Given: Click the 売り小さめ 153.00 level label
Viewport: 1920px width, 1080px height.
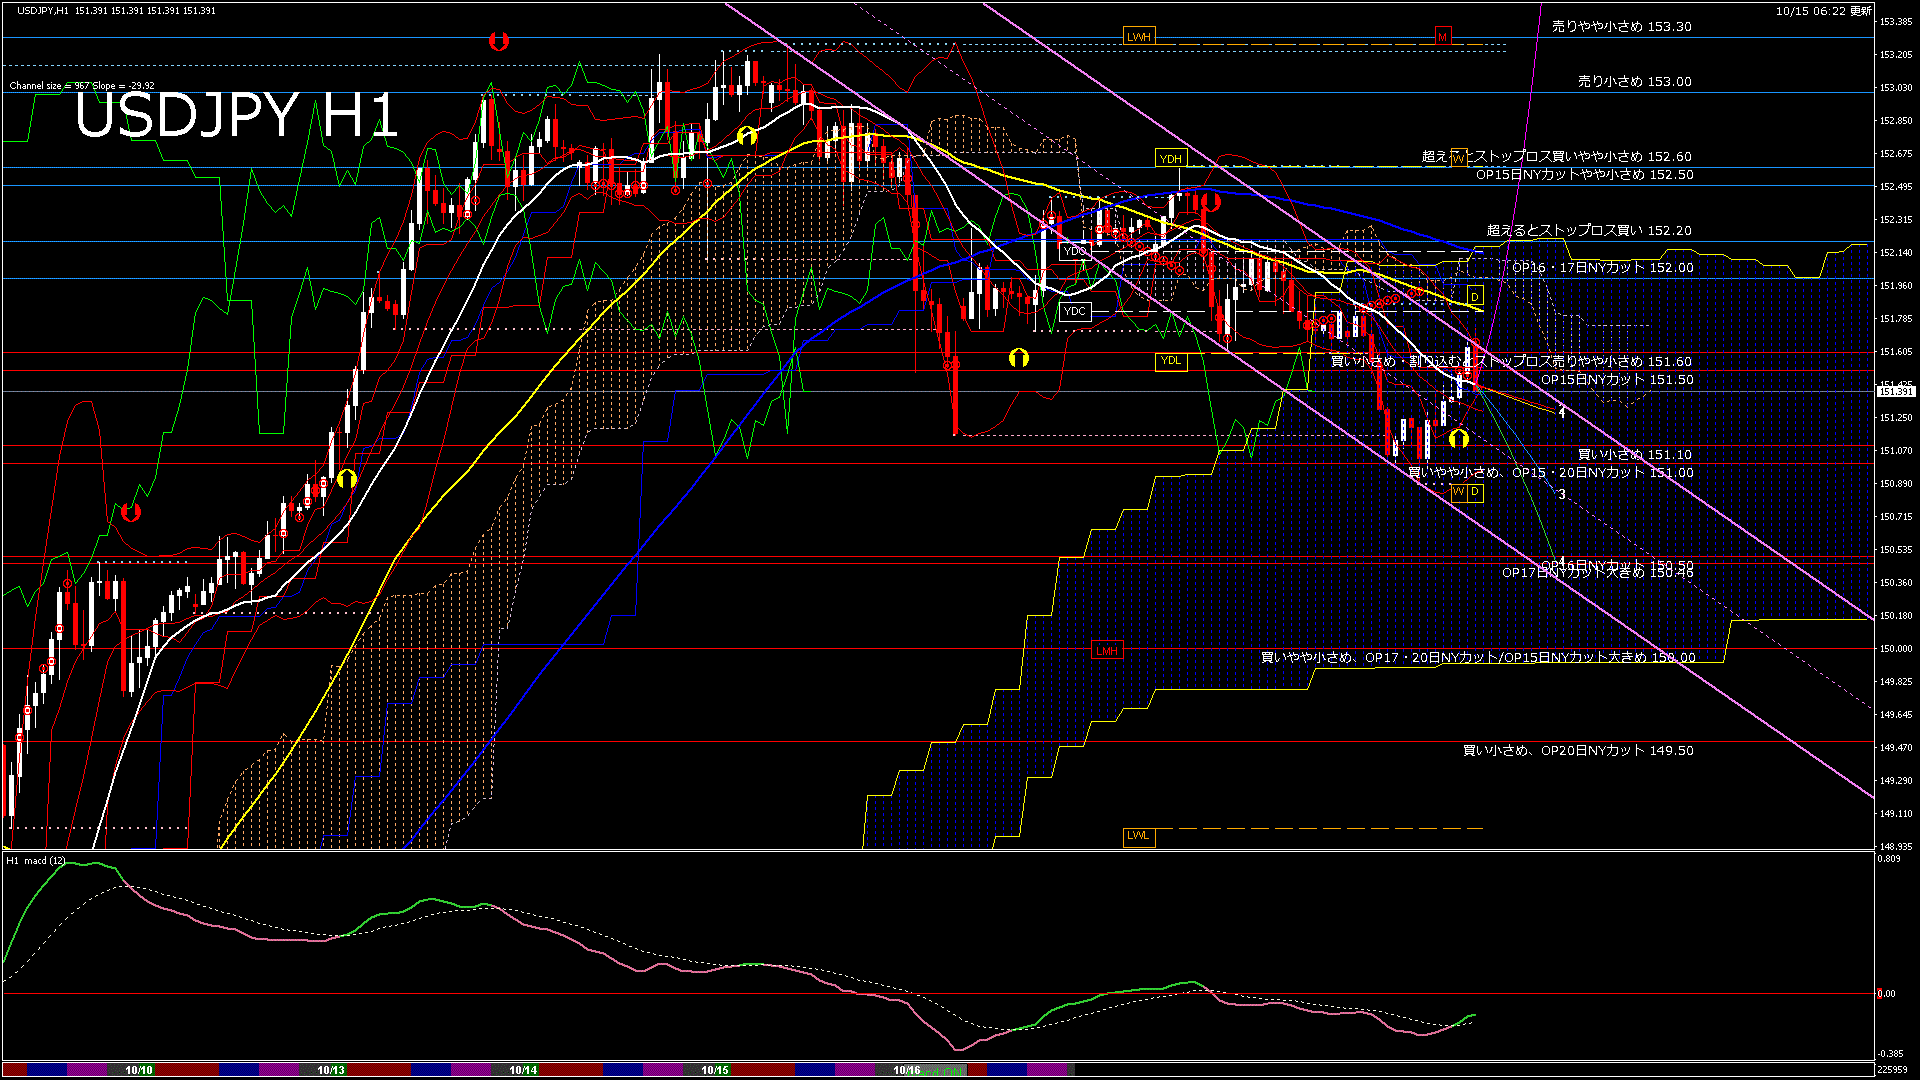Looking at the screenshot, I should (1634, 82).
